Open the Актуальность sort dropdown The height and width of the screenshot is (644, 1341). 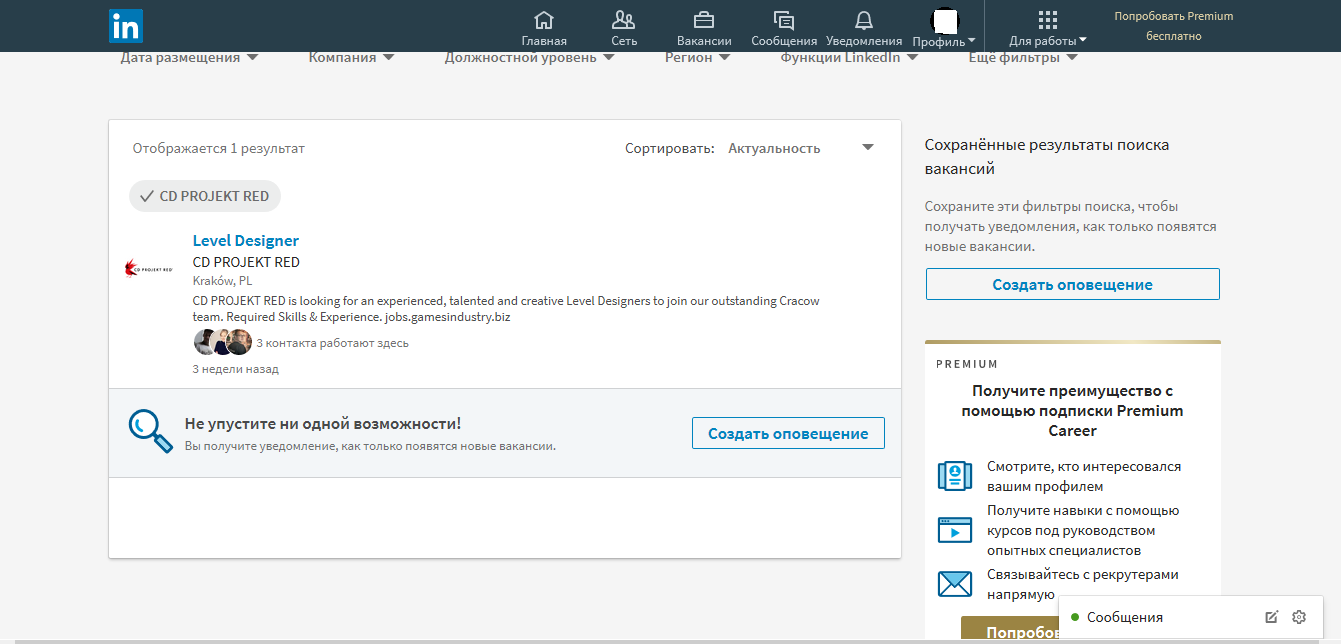point(801,148)
